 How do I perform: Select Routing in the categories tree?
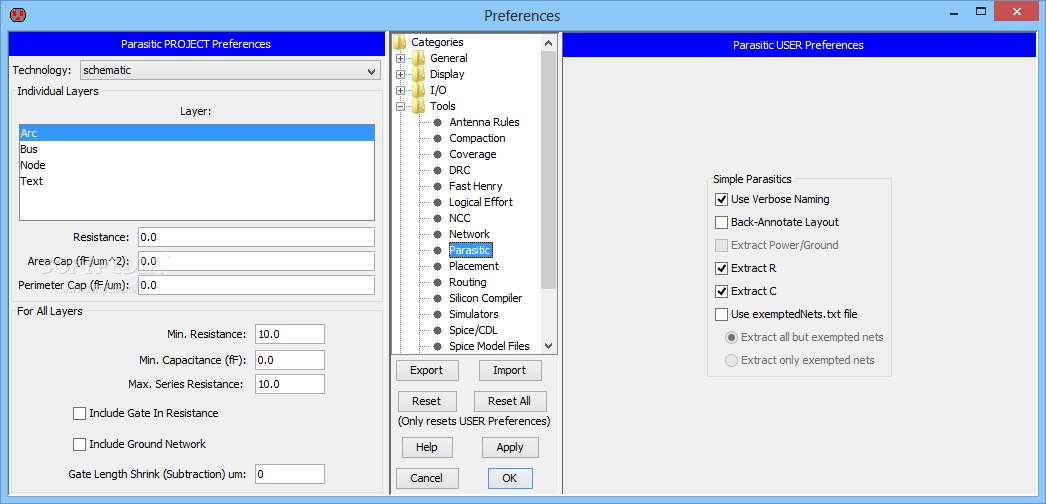click(468, 282)
